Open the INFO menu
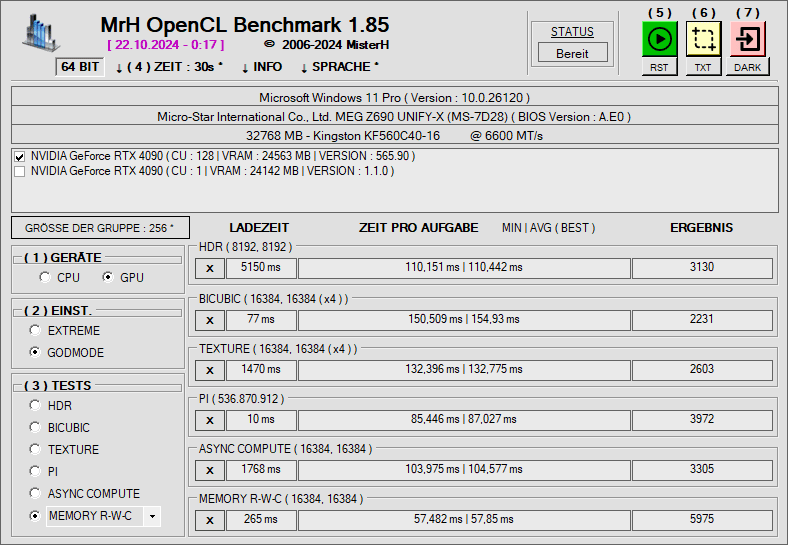Viewport: 788px width, 545px height. (x=262, y=67)
